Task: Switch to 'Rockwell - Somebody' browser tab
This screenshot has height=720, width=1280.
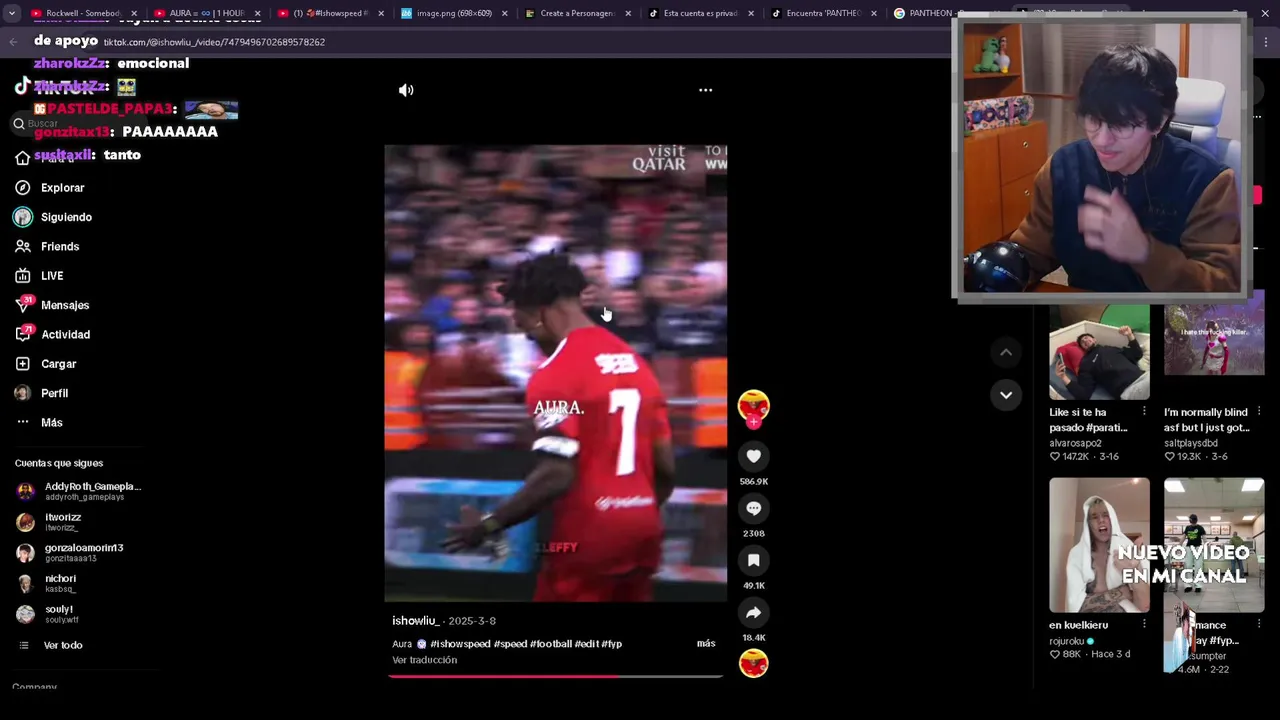Action: click(83, 14)
